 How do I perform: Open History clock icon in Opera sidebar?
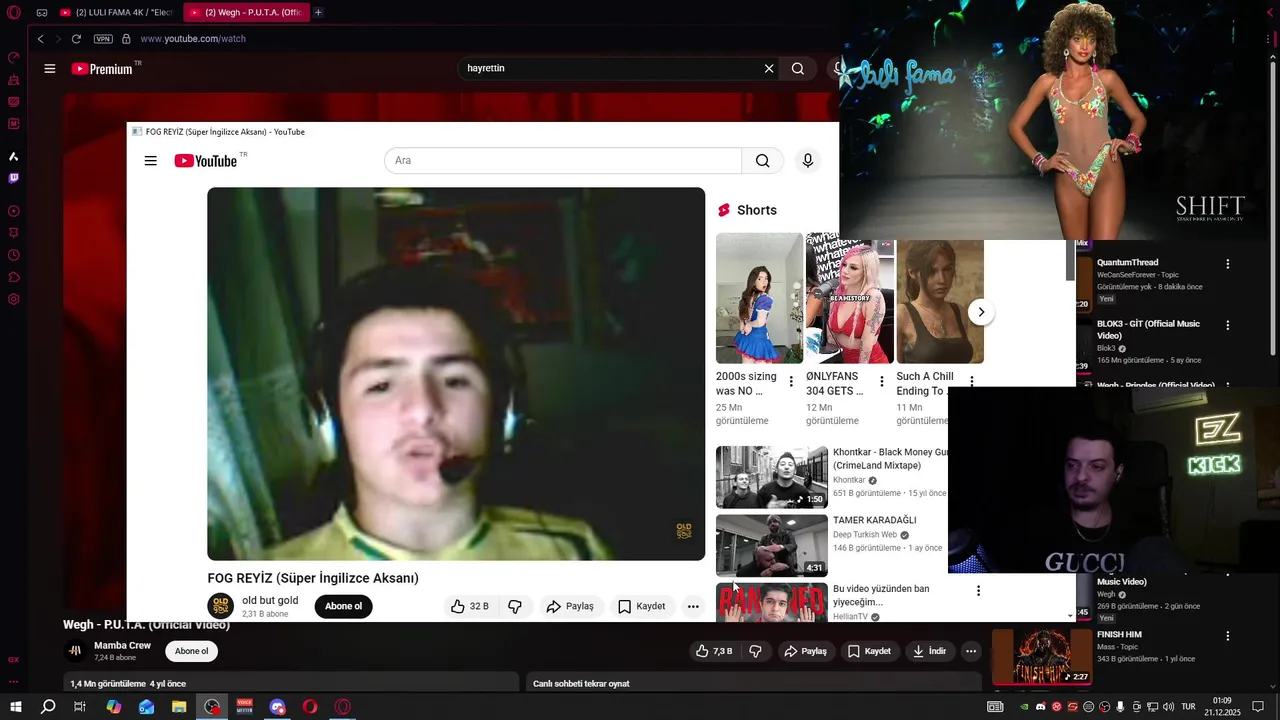[14, 255]
